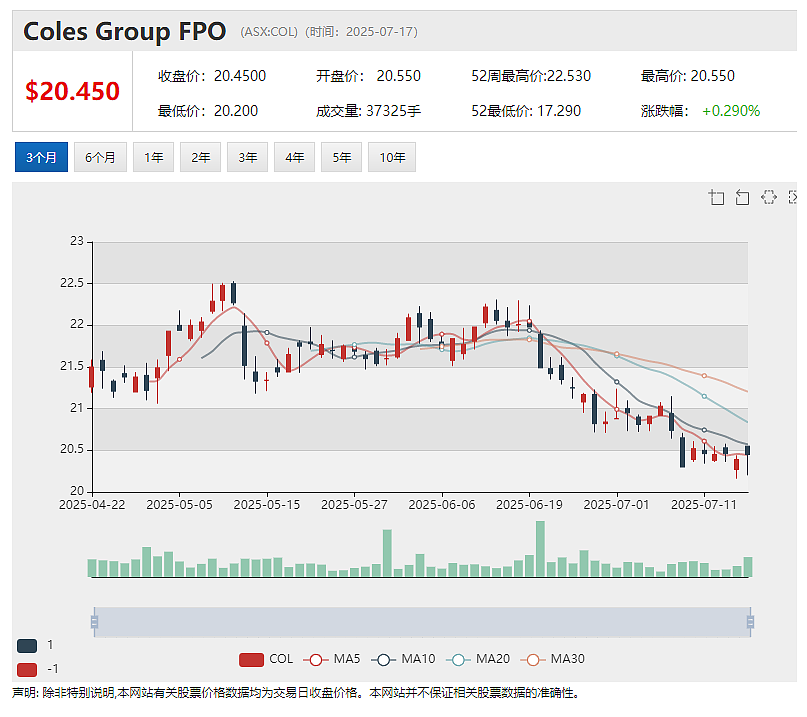The width and height of the screenshot is (807, 717).
Task: Click the 最高价: 20.550 value
Action: pyautogui.click(x=688, y=76)
